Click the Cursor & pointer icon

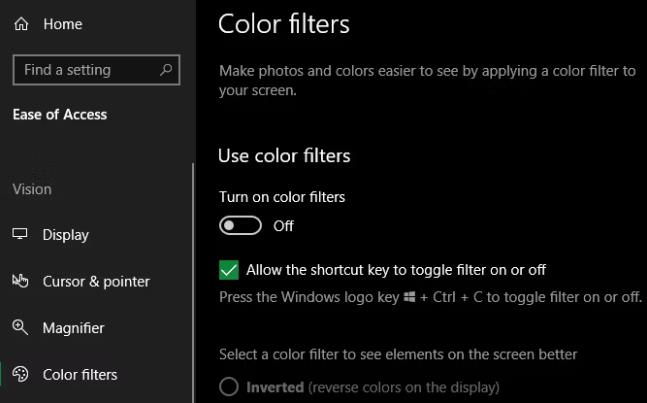click(20, 281)
